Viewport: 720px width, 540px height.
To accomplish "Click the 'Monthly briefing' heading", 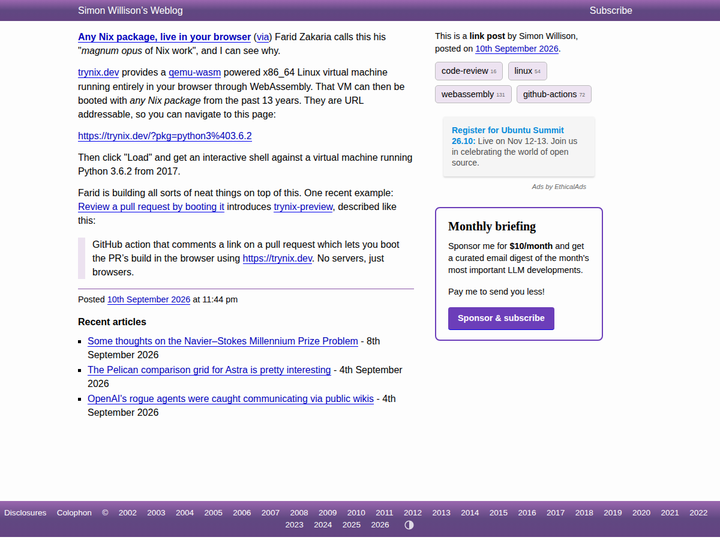I will [492, 226].
